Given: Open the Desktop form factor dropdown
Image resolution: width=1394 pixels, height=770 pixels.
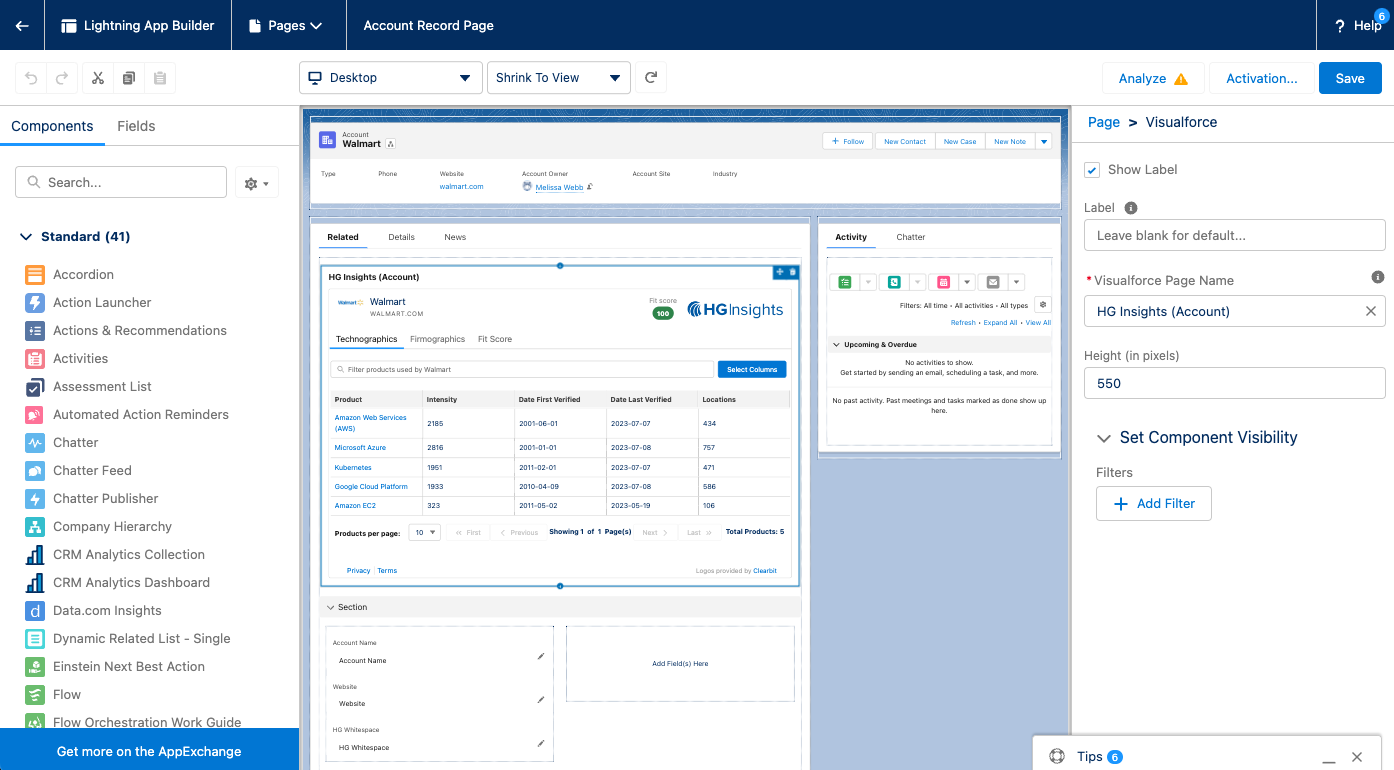Looking at the screenshot, I should pos(390,78).
